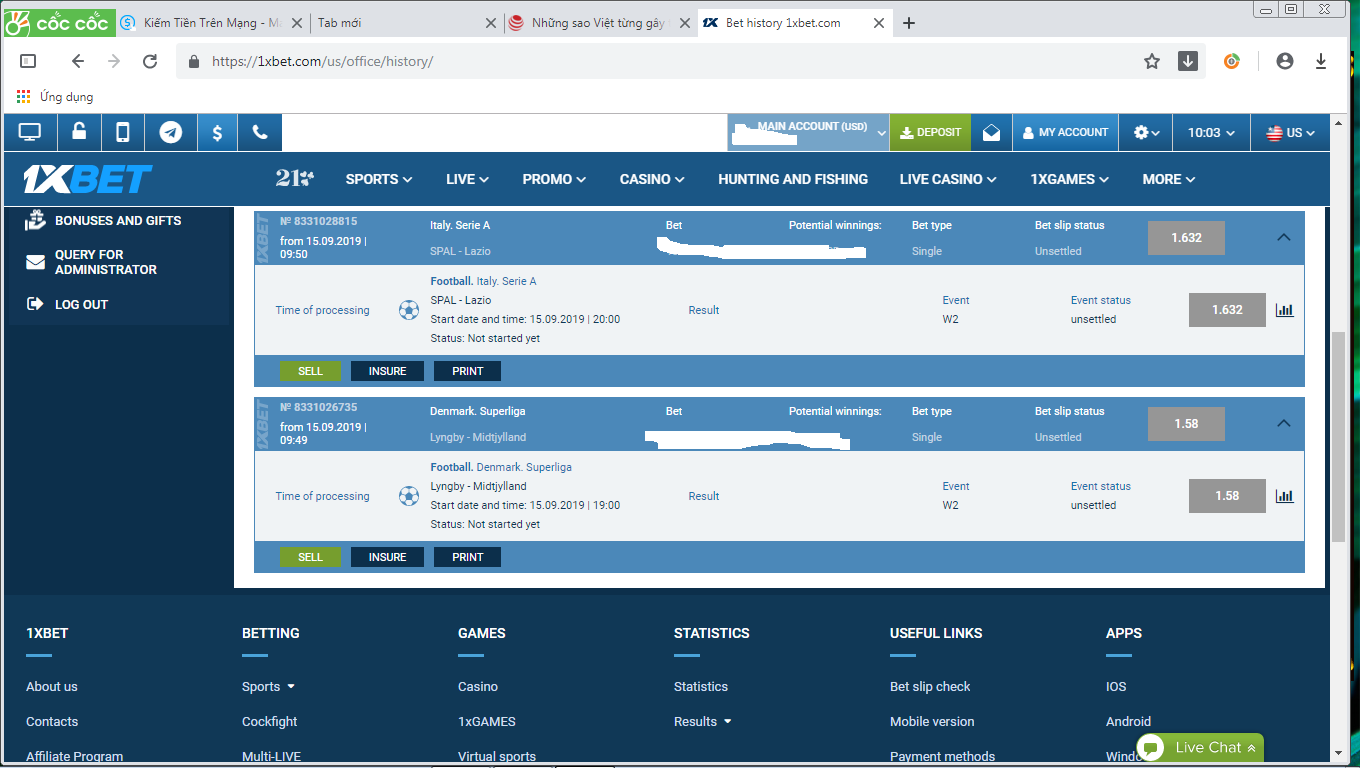
Task: Collapse the SPAL - Lazio bet slip
Action: [x=1284, y=238]
